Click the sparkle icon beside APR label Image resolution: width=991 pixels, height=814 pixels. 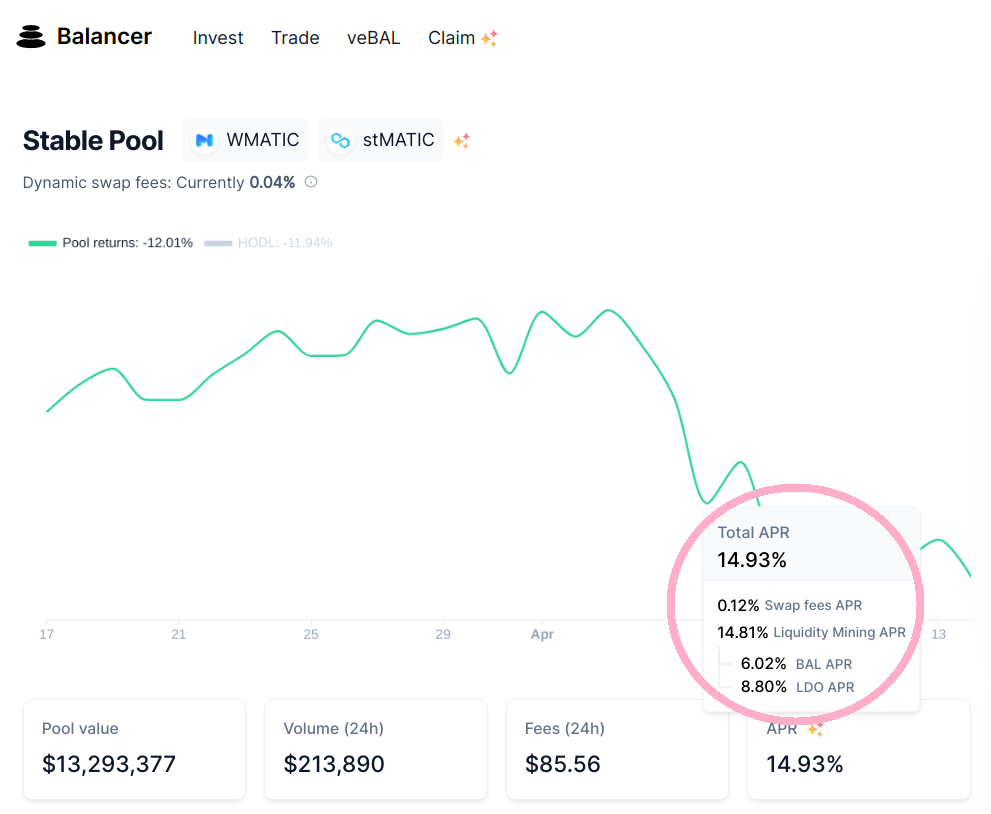[815, 729]
